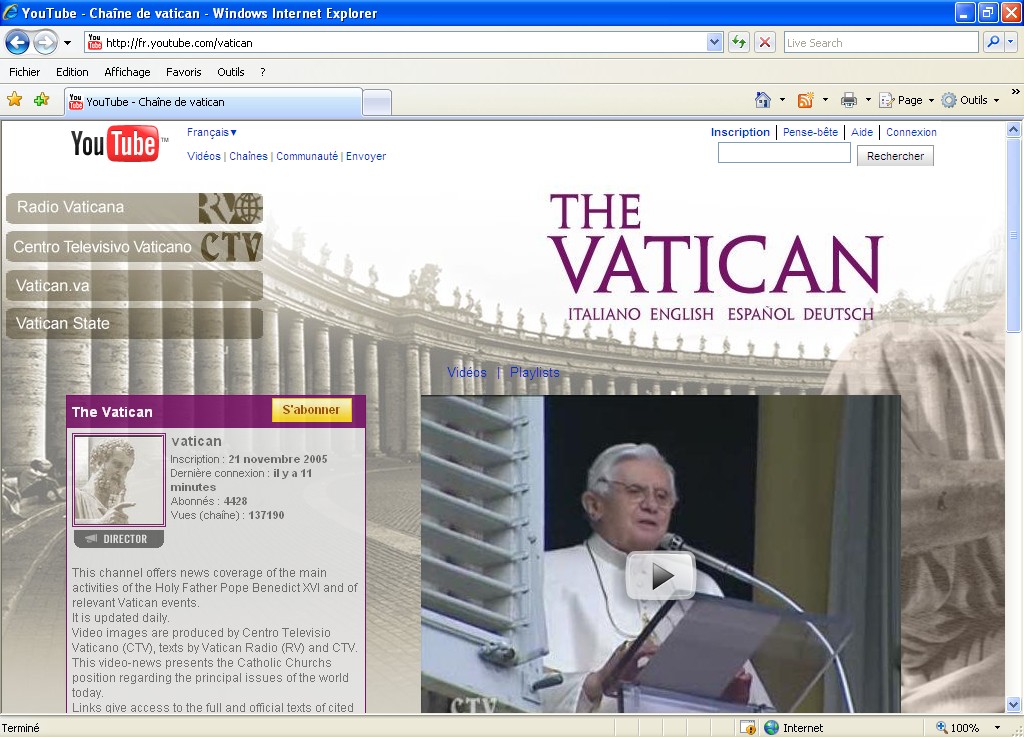Go back with the browser Back arrow
This screenshot has height=737, width=1024.
18,43
